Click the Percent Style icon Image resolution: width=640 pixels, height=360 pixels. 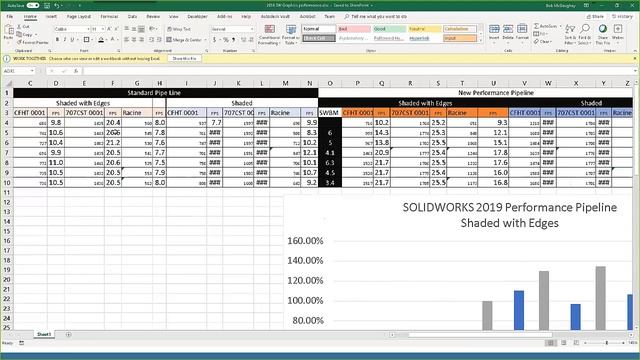coord(225,40)
